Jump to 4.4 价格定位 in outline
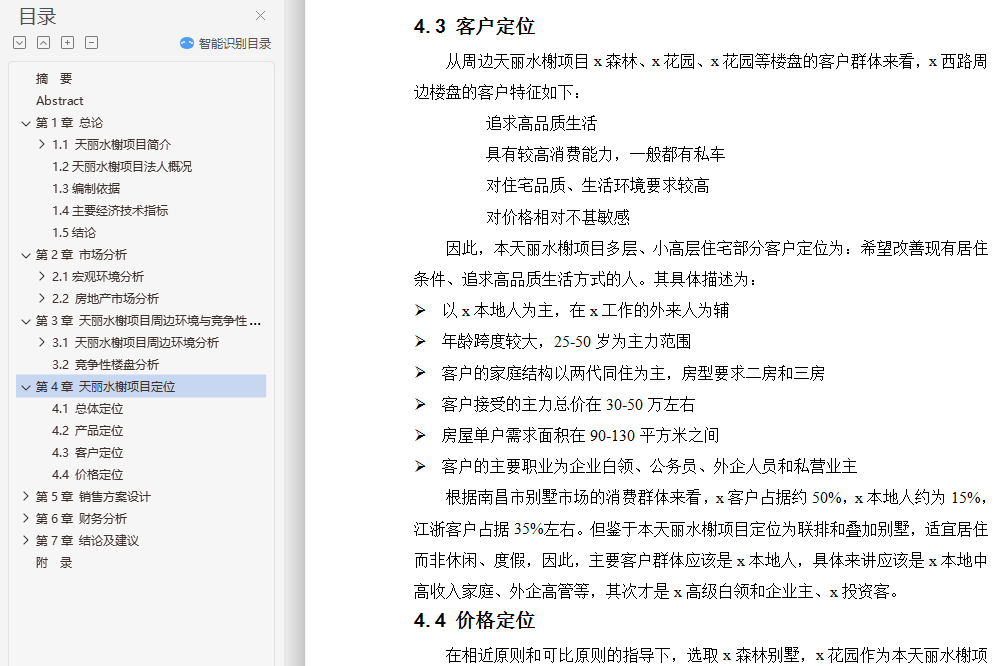Image resolution: width=996 pixels, height=666 pixels. pos(88,475)
